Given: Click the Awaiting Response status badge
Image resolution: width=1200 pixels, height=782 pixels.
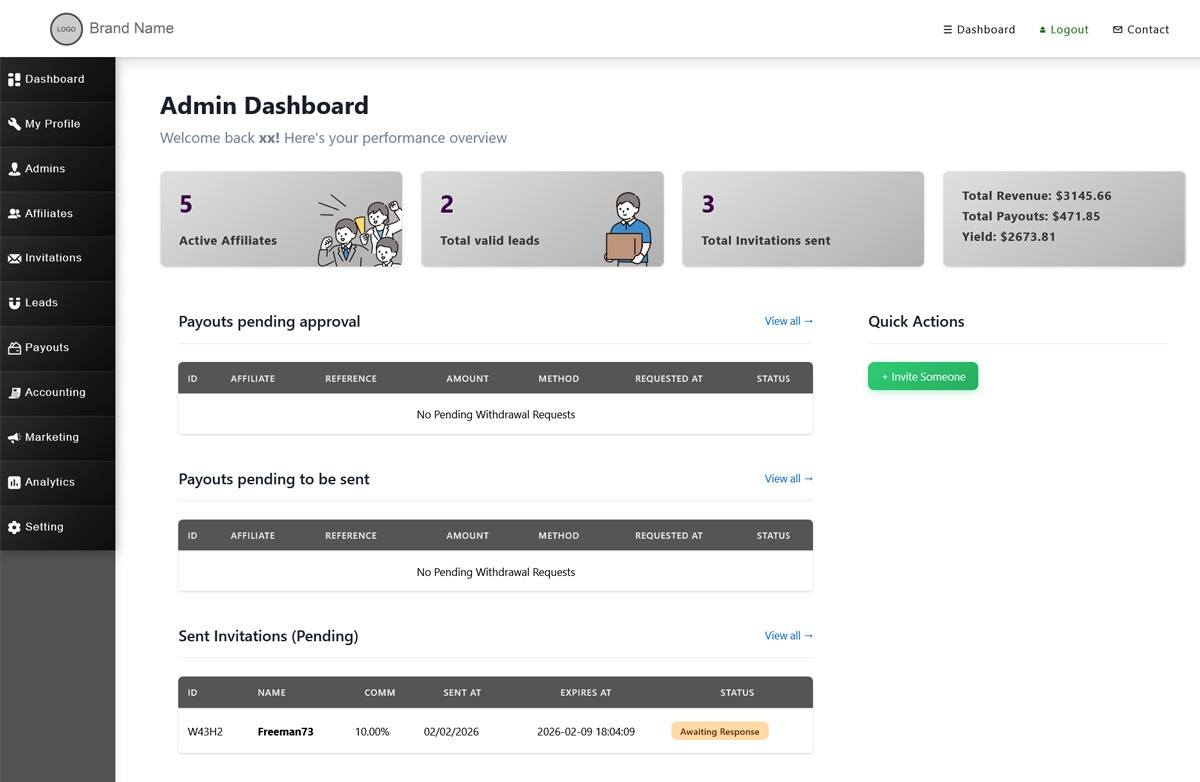Looking at the screenshot, I should 719,731.
